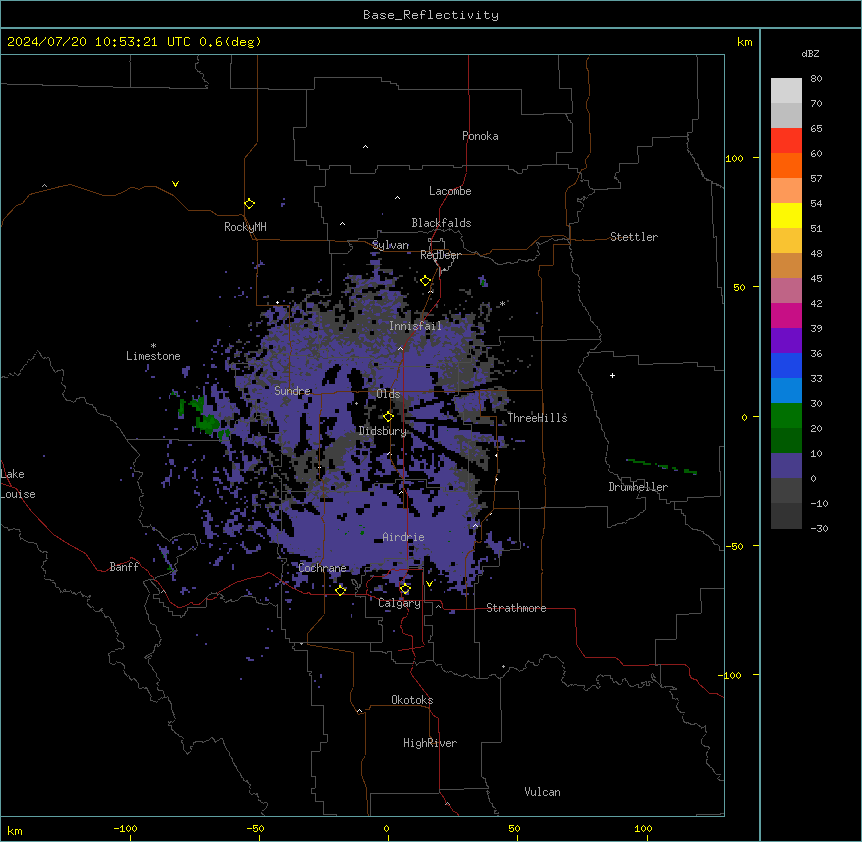This screenshot has width=862, height=842.
Task: Click the Sundre city label
Action: tap(292, 391)
